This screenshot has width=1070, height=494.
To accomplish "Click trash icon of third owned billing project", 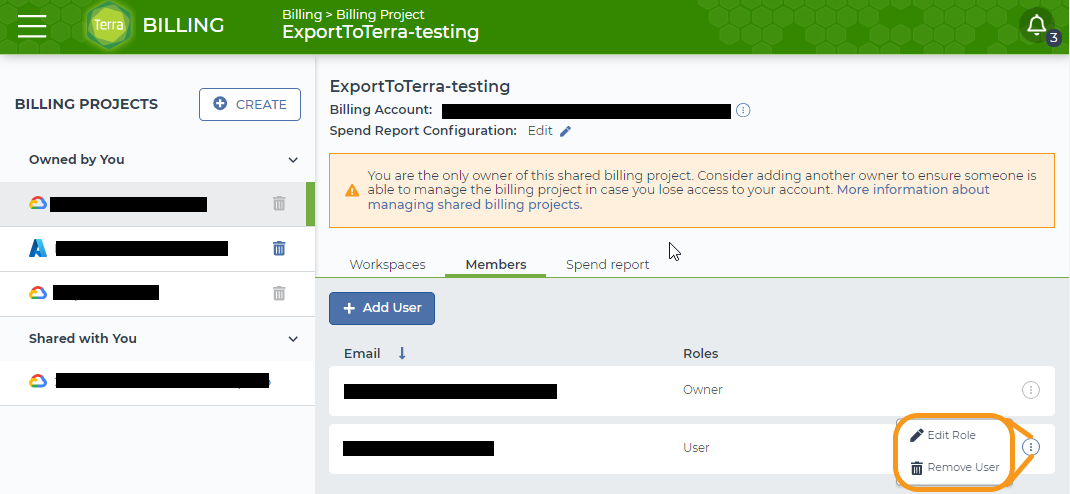I will point(278,293).
